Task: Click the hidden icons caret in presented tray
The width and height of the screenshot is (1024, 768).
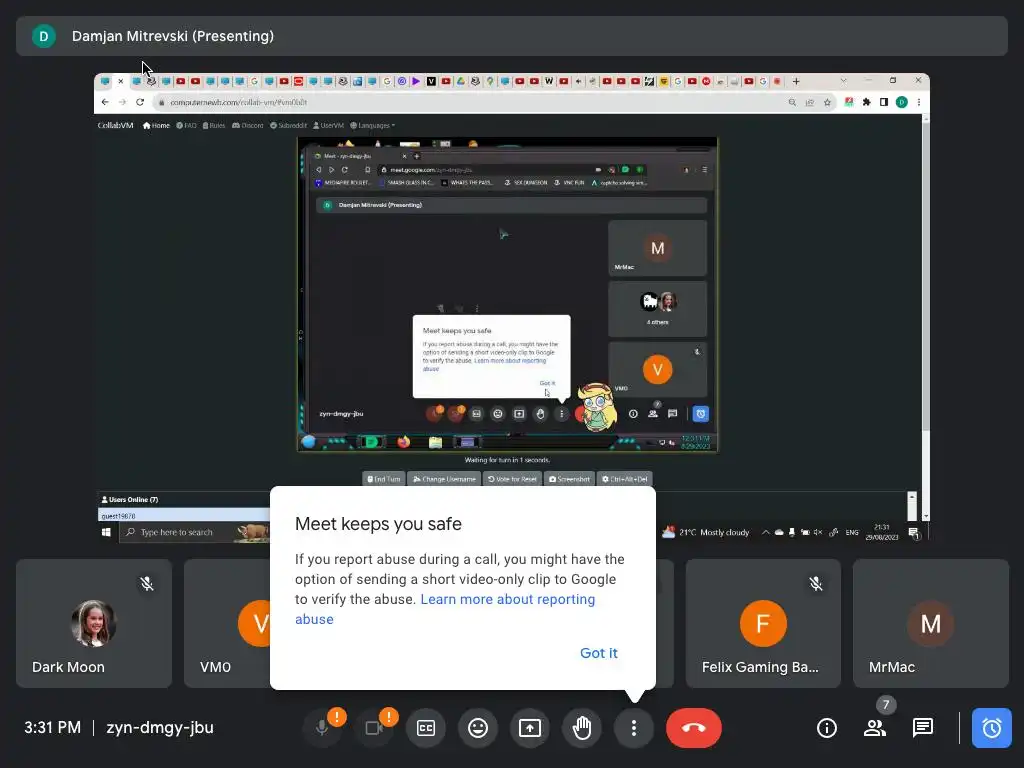Action: point(765,532)
